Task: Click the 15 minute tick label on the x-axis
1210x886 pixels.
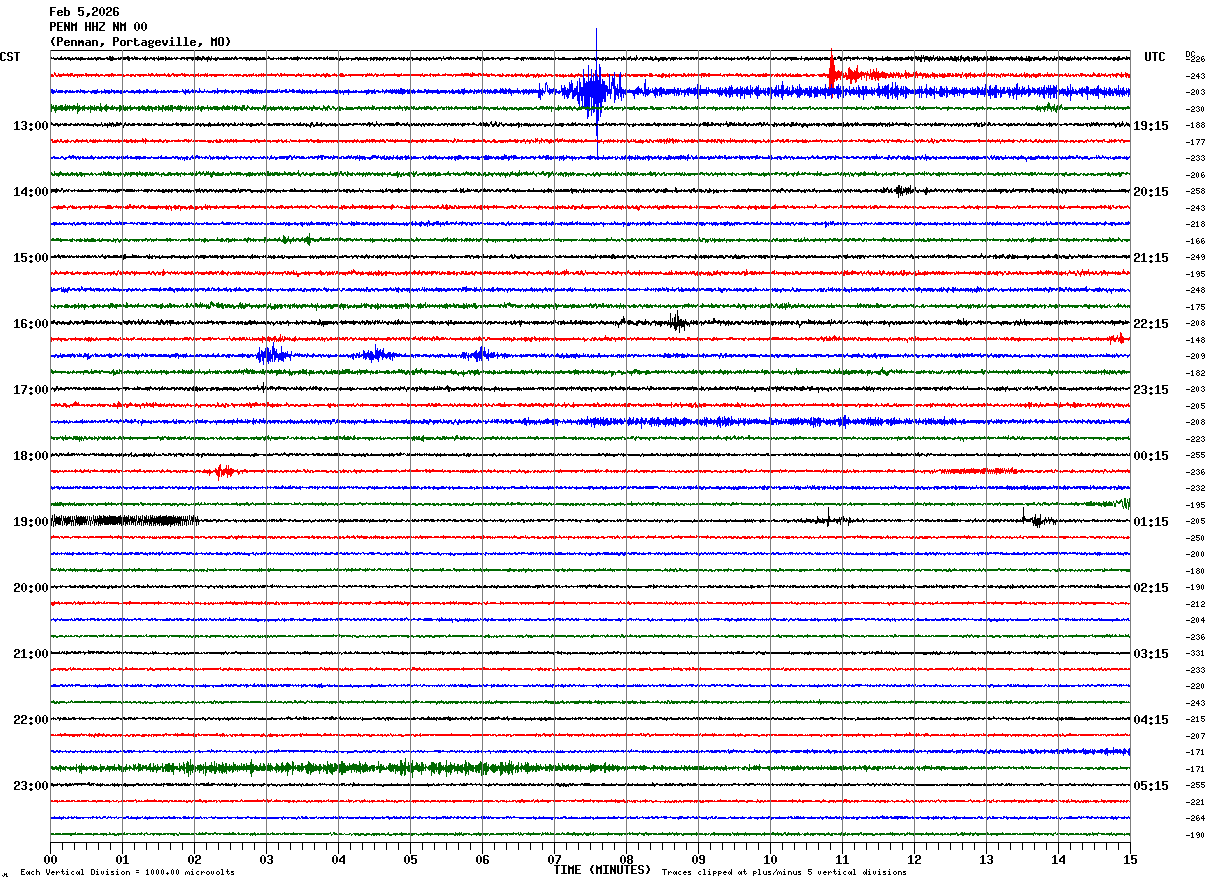Action: (x=1129, y=859)
